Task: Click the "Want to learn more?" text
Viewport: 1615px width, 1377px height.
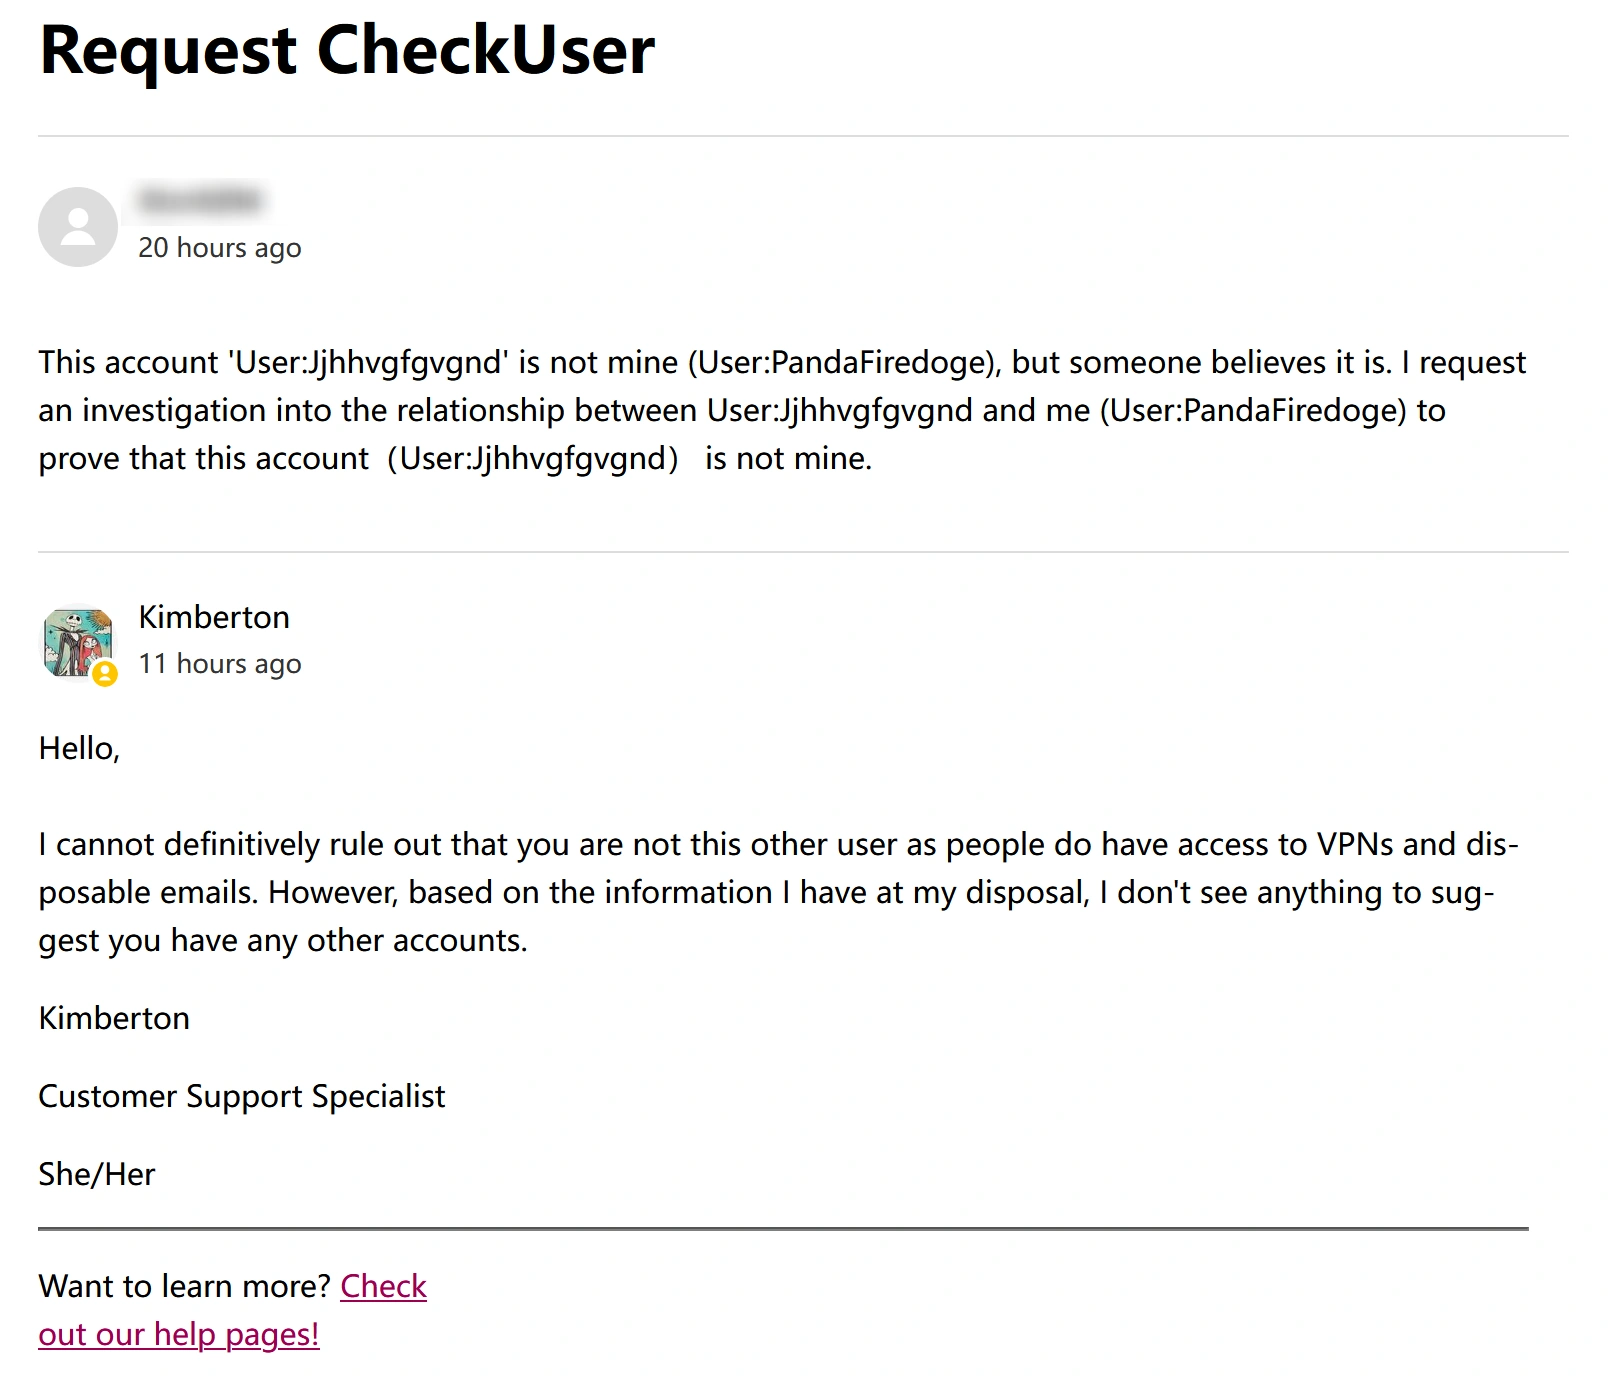Action: (184, 1286)
